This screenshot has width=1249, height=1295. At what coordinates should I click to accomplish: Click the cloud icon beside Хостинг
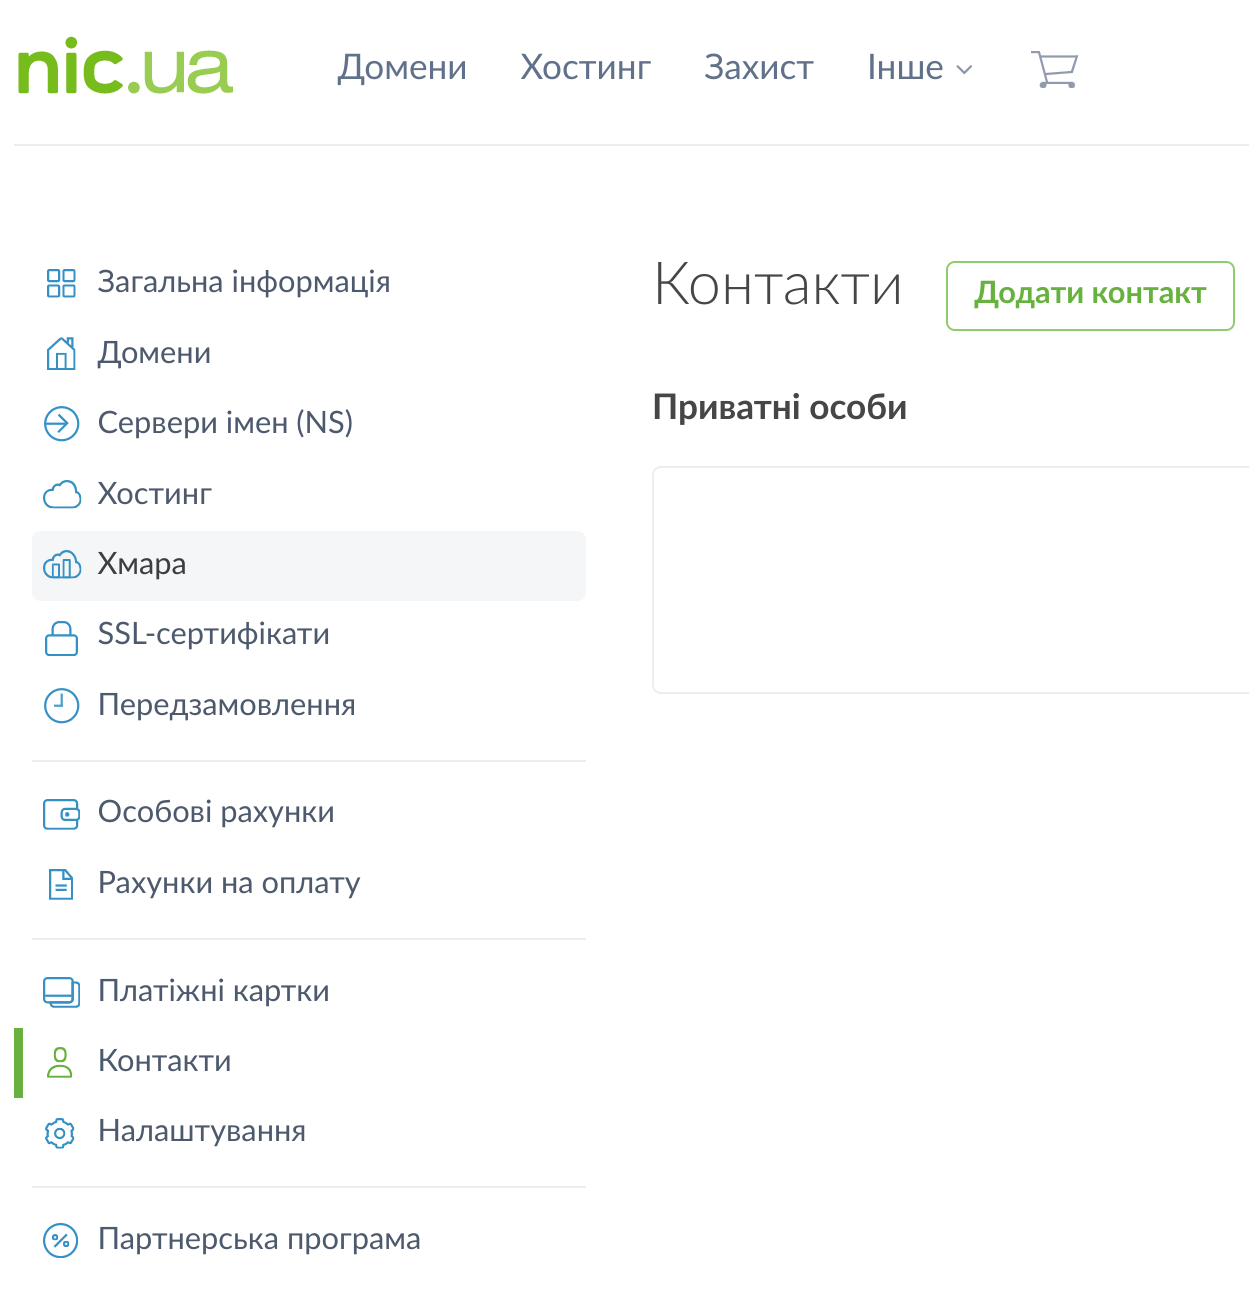61,494
